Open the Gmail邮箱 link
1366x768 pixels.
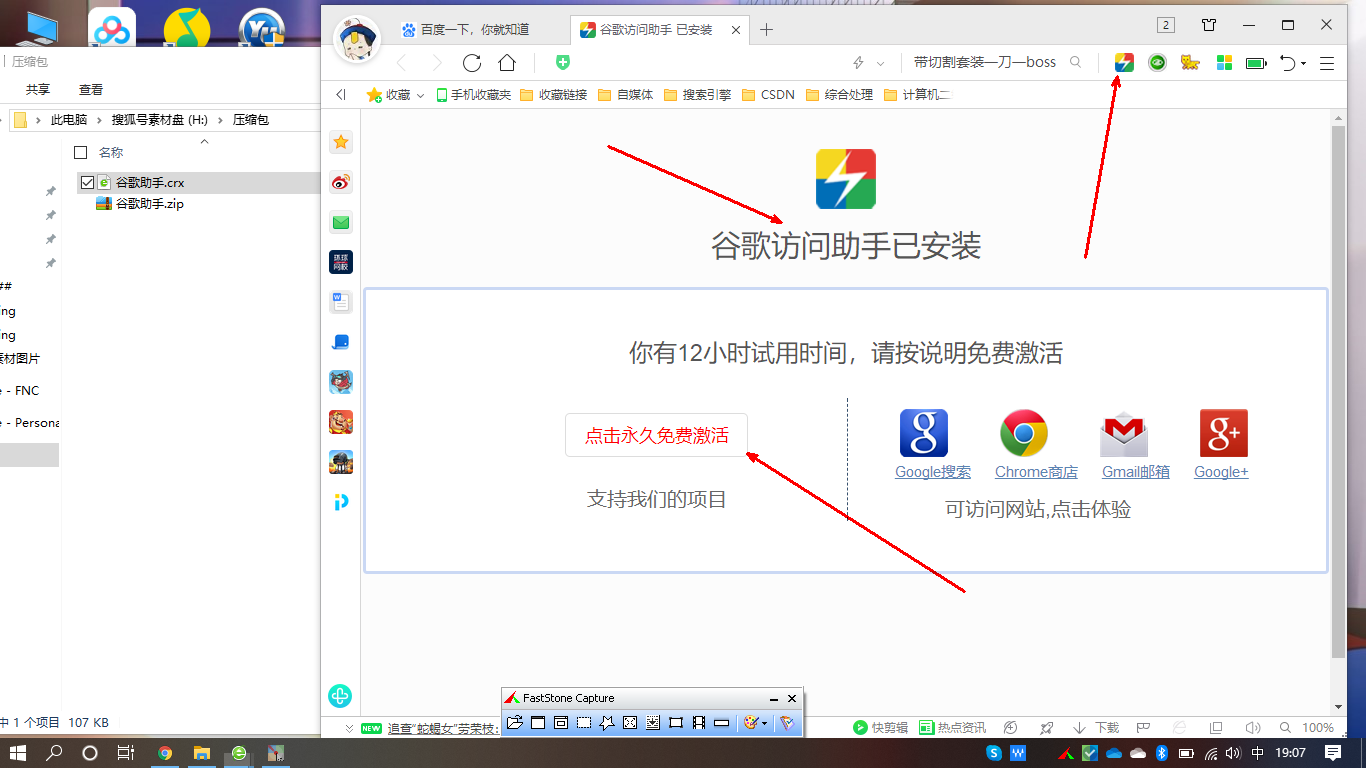[1135, 471]
